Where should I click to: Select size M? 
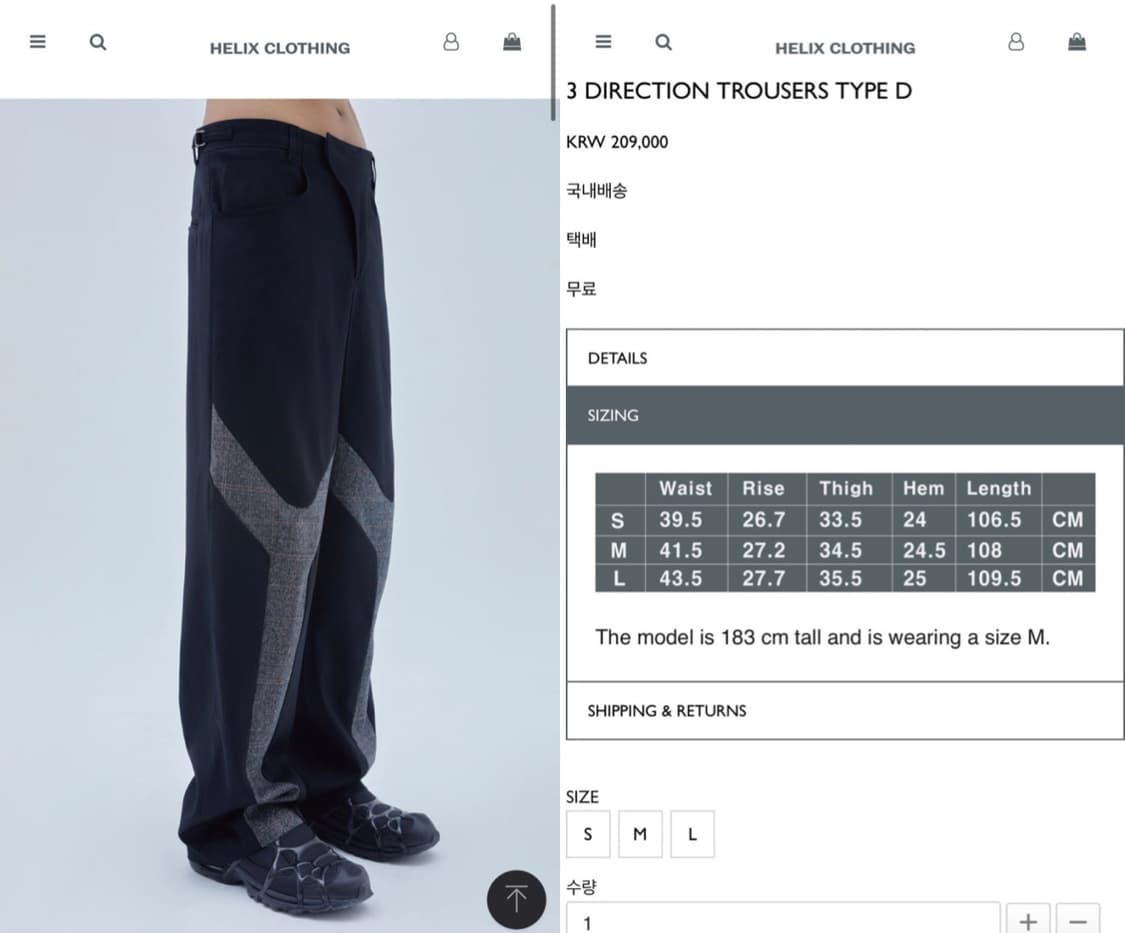pos(640,834)
